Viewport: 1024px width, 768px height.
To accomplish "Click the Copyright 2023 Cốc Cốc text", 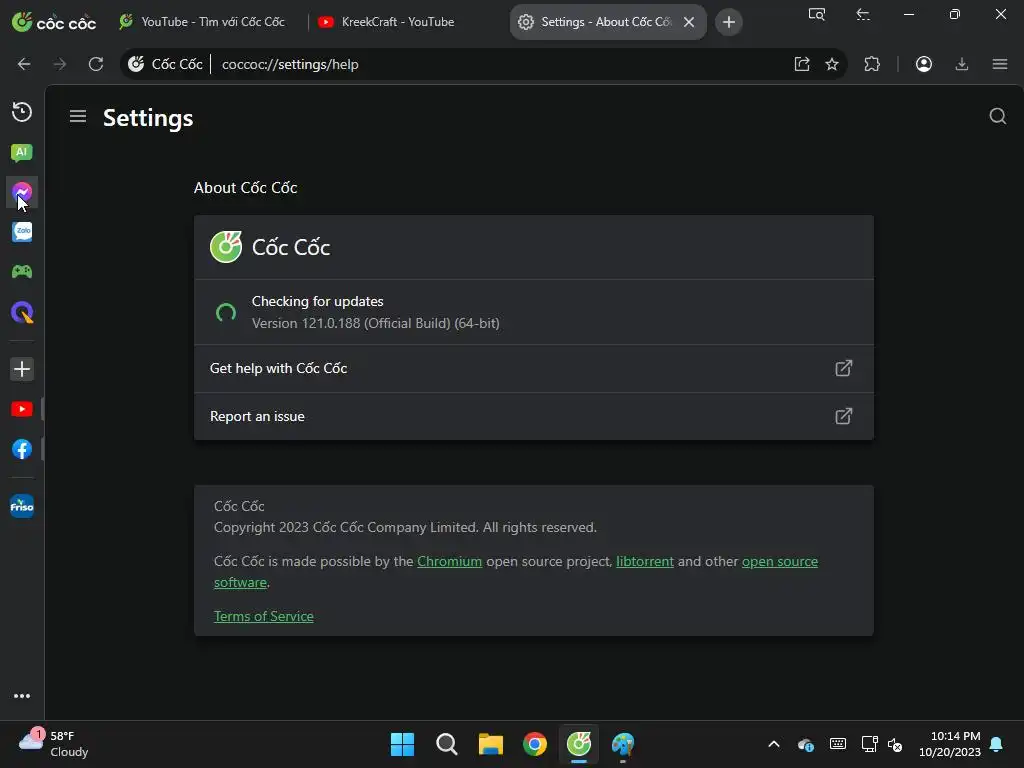I will coord(405,528).
